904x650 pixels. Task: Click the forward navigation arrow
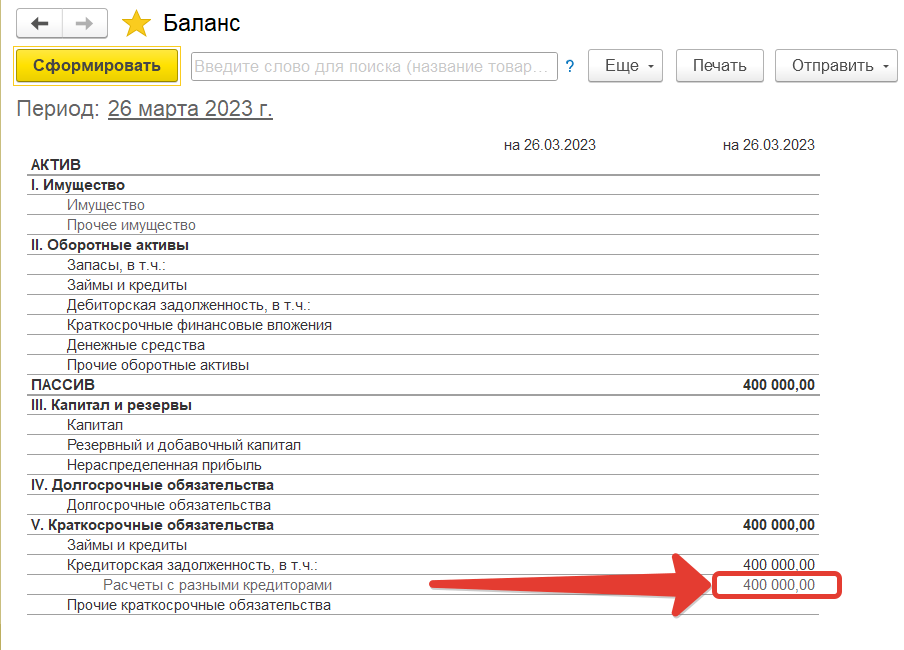85,22
